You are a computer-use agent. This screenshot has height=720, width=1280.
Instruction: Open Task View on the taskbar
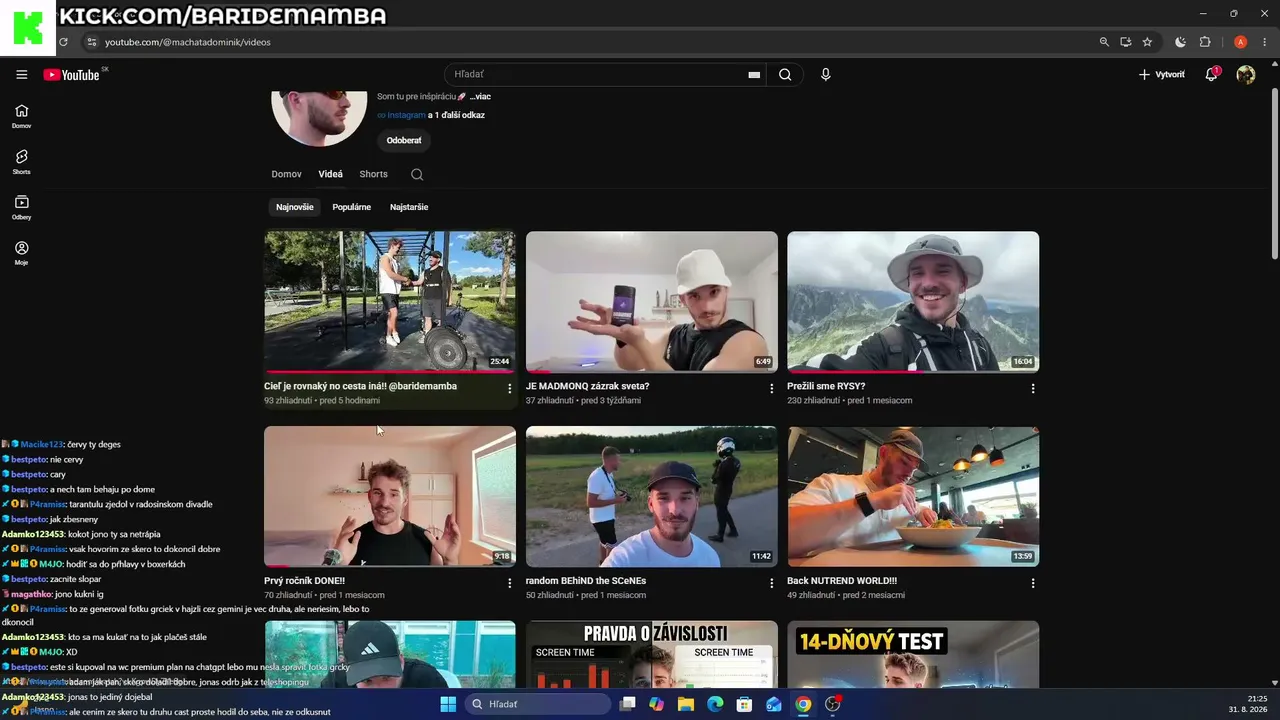point(627,704)
